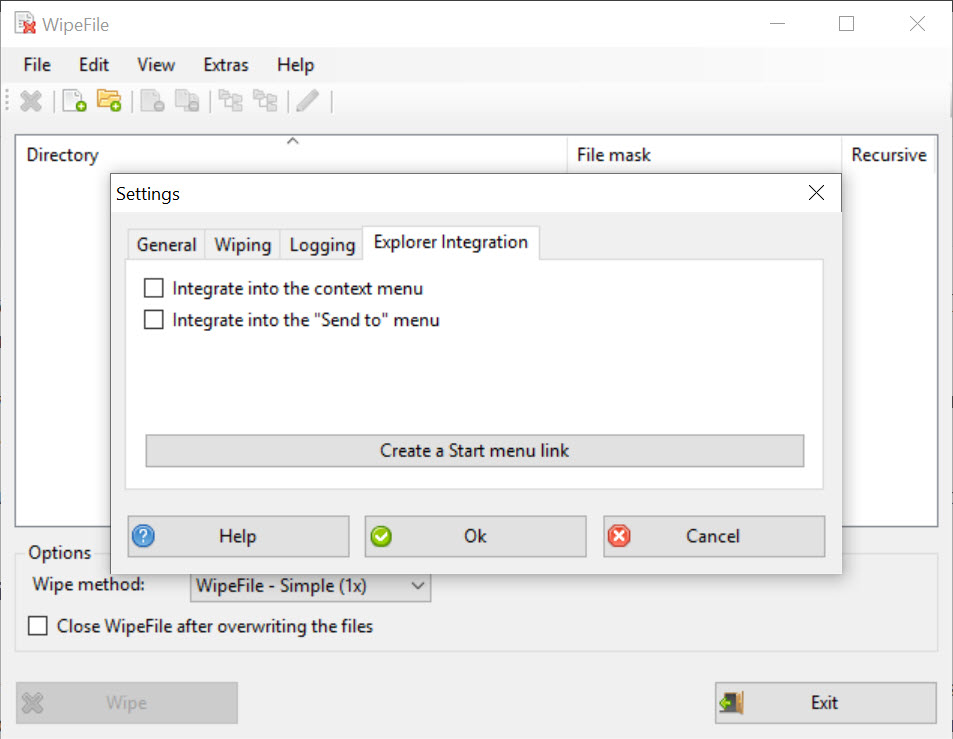The image size is (953, 739).
Task: Open the Extras menu
Action: (226, 65)
